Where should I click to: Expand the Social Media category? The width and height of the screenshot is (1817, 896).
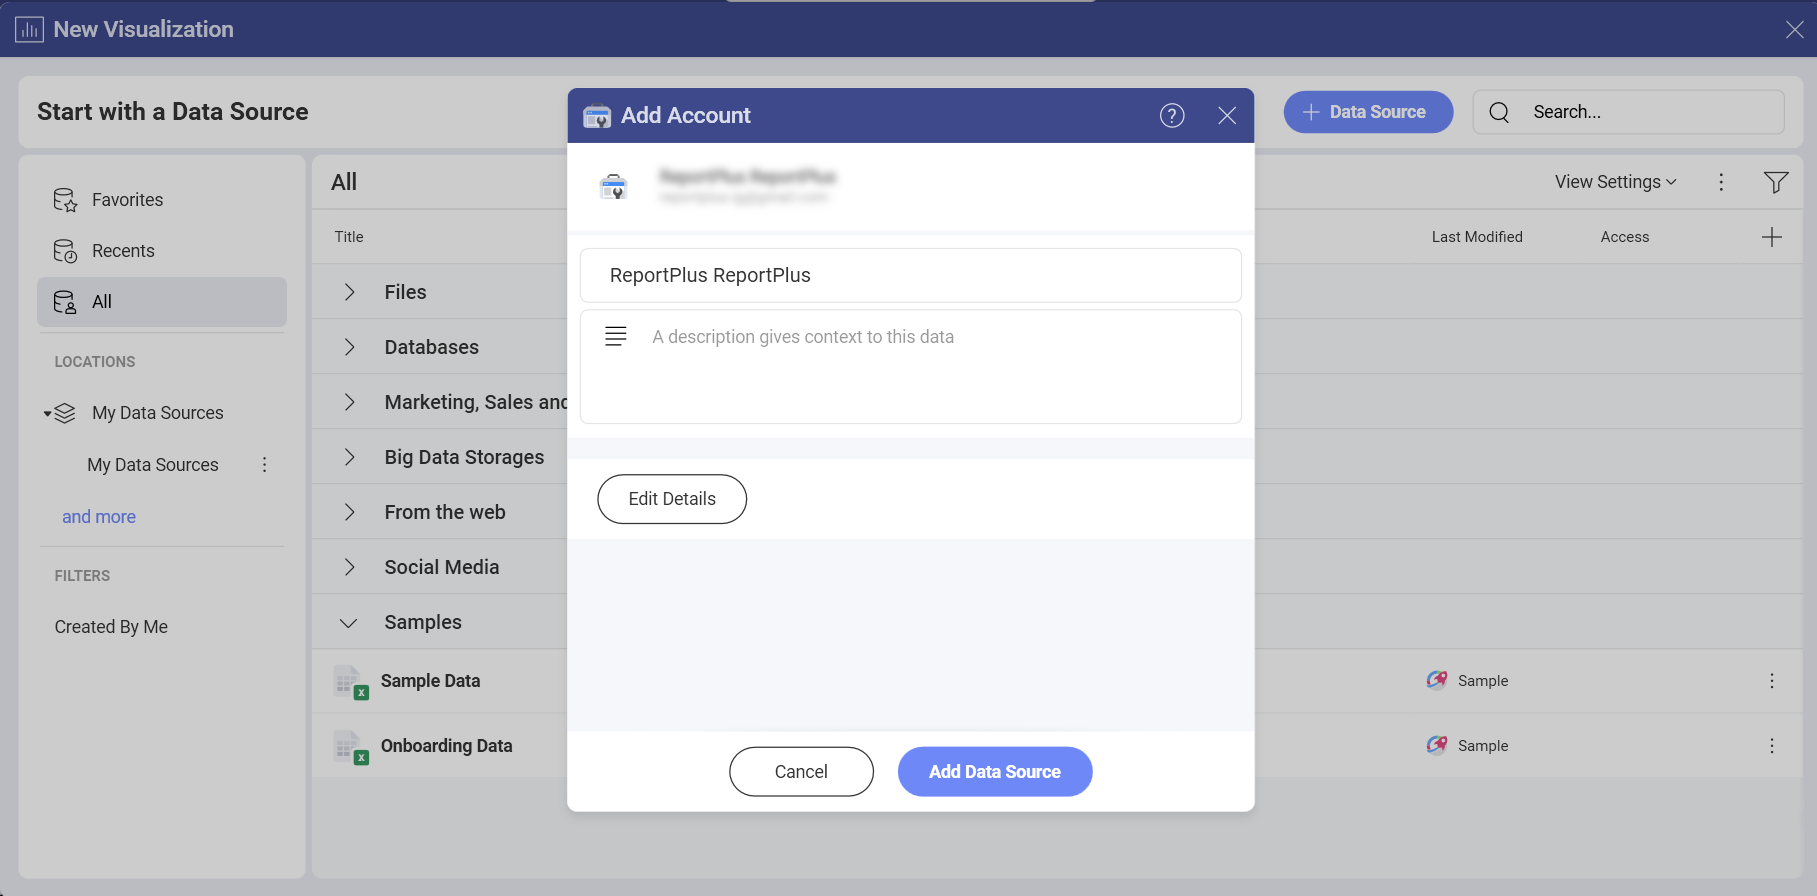[x=349, y=567]
